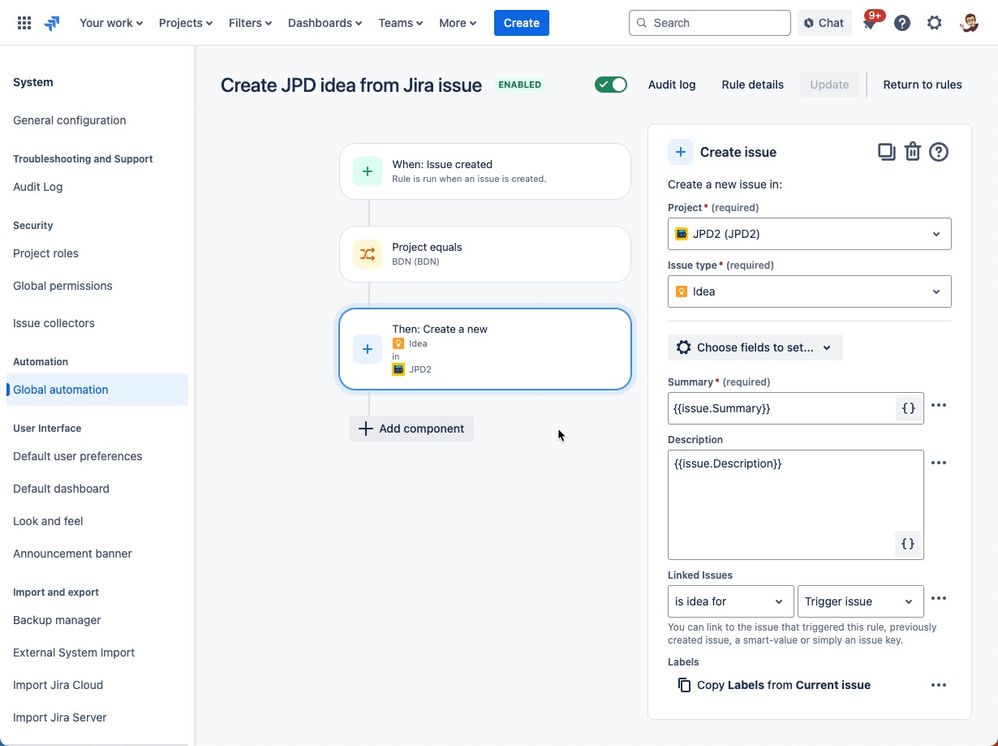
Task: Click the Jira logo icon
Action: (52, 23)
